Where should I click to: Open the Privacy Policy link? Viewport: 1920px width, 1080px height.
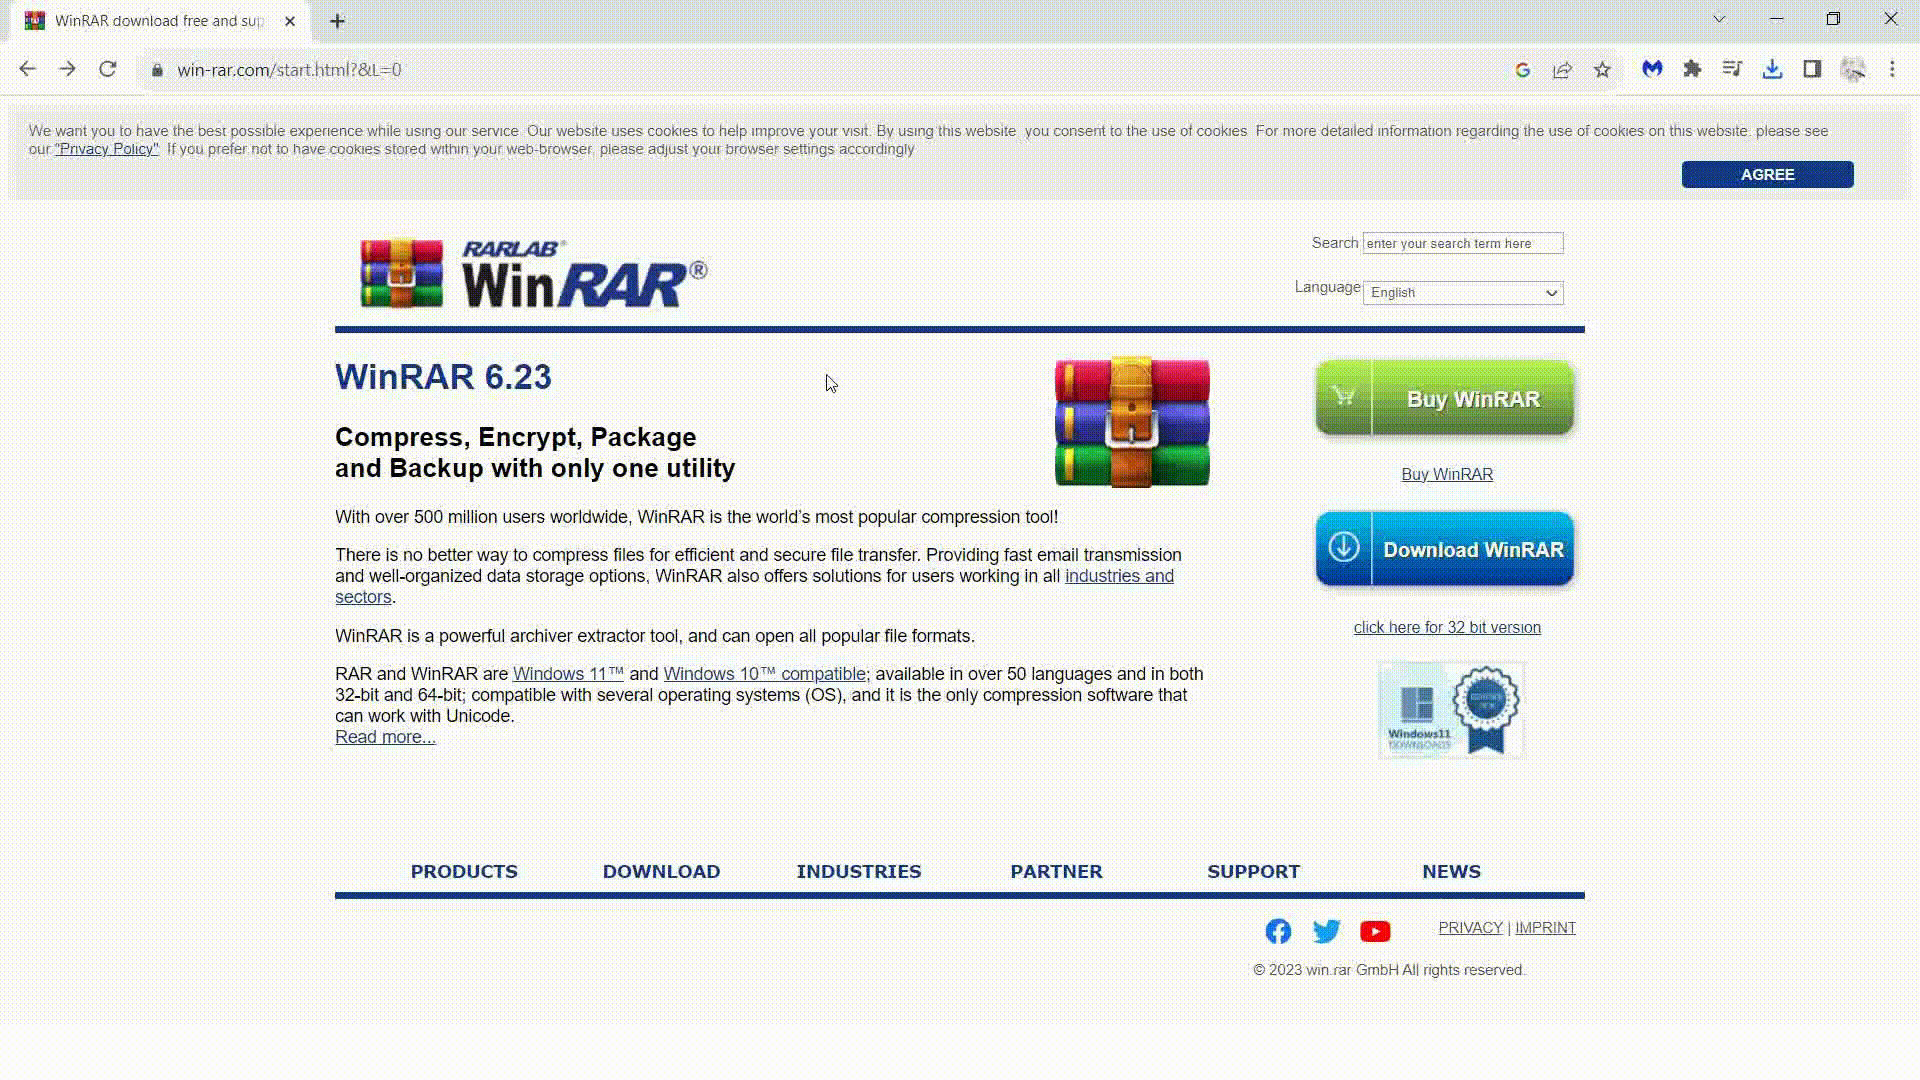(106, 149)
